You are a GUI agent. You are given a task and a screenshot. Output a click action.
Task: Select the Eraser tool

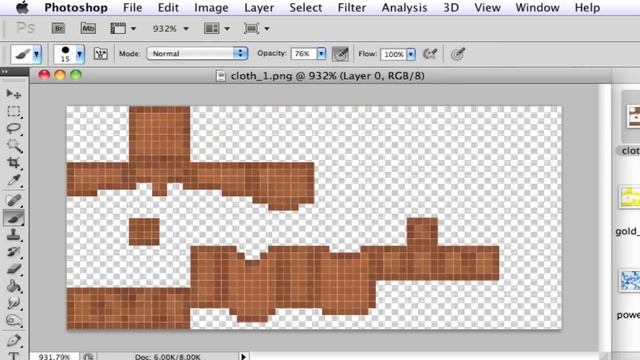coord(13,269)
